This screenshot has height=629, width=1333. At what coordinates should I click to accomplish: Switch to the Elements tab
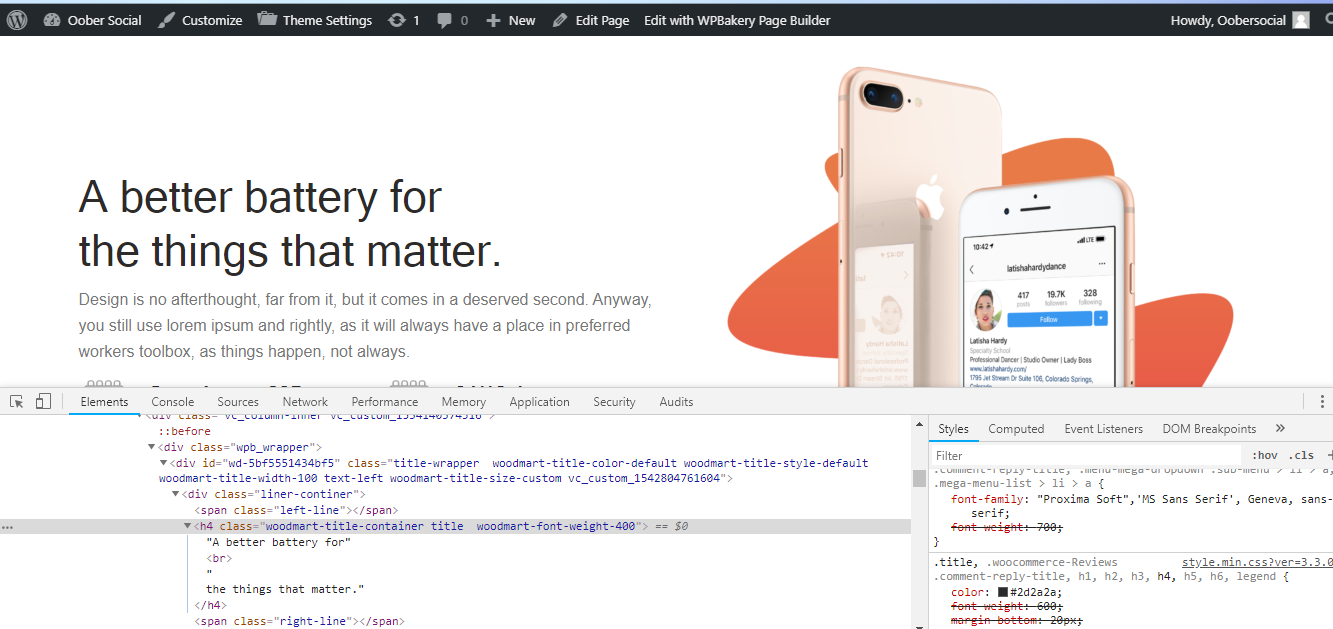pos(104,402)
